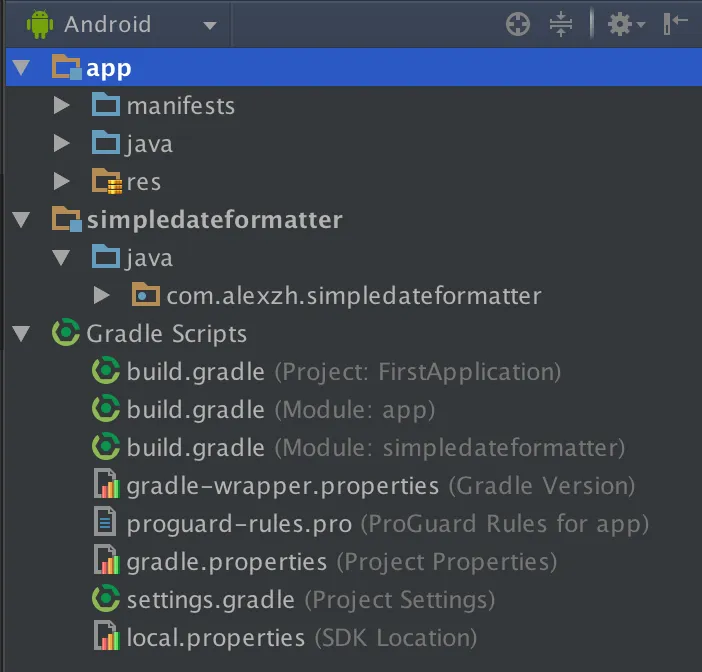Collapse the java folder under simpledateformatter

coord(61,257)
